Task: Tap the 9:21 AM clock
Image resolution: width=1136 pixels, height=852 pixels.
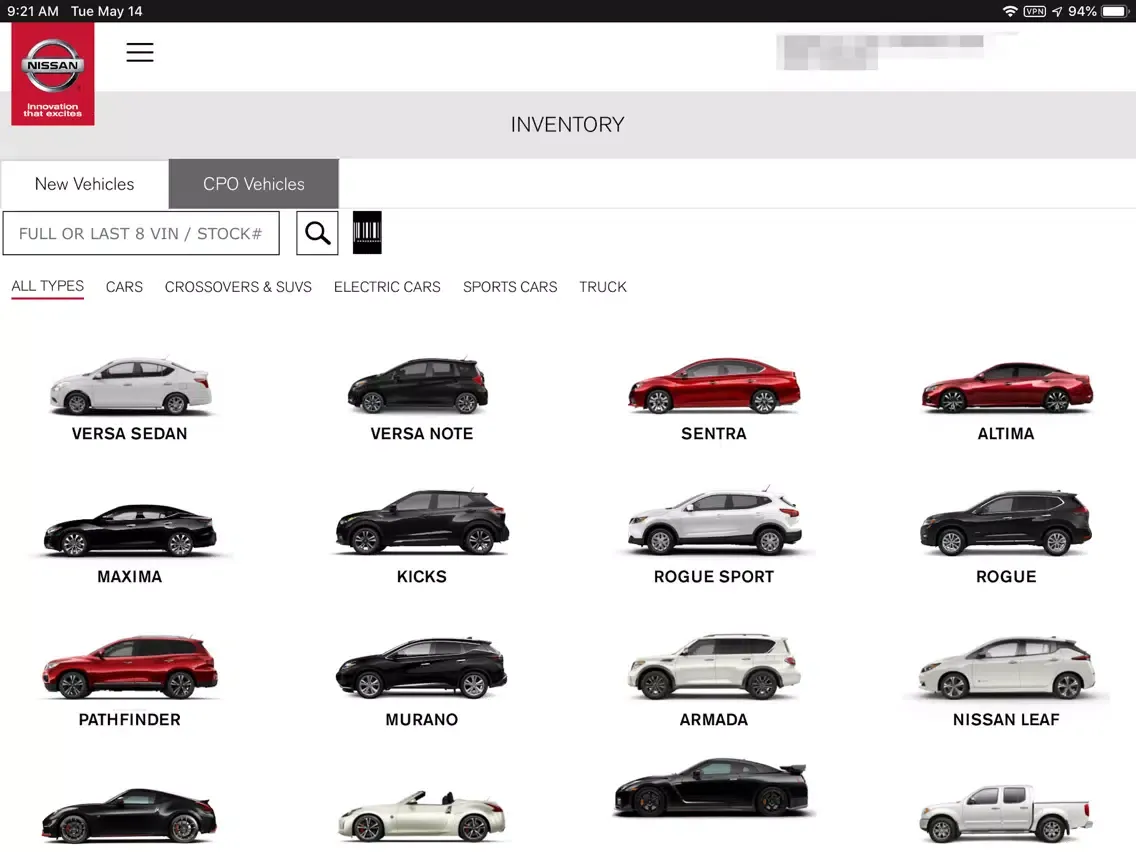Action: point(33,11)
